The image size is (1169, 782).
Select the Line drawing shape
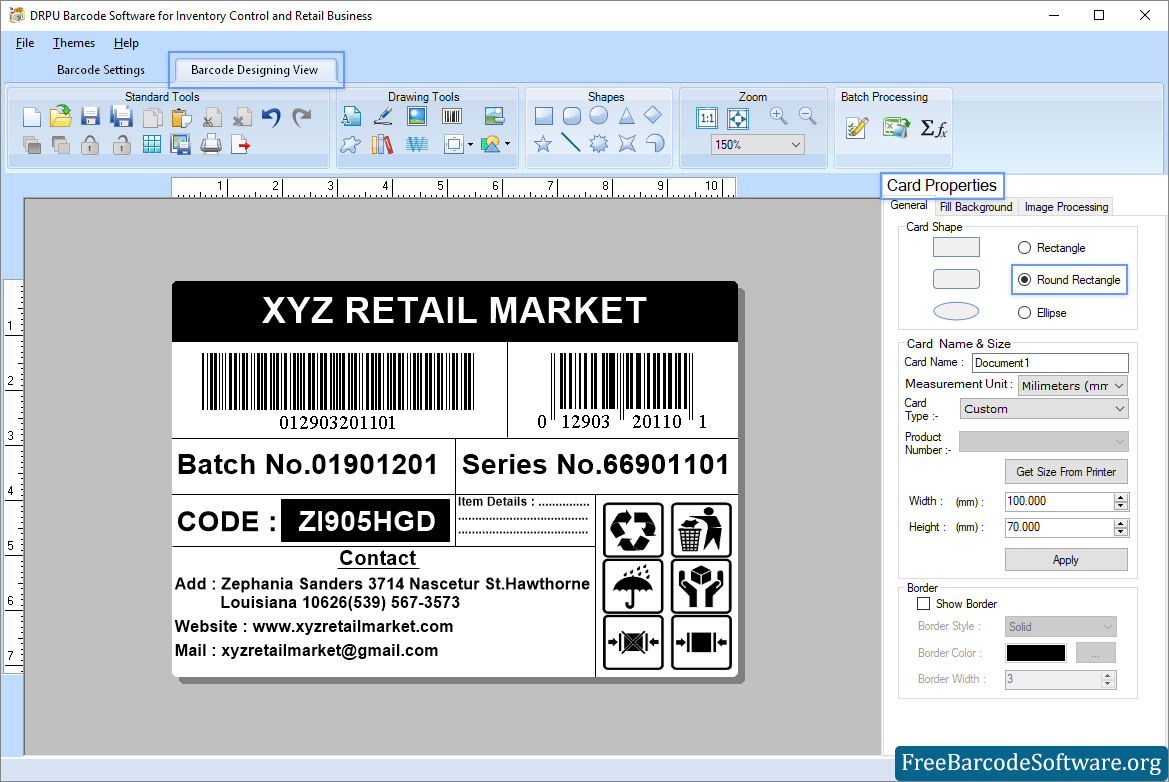571,142
